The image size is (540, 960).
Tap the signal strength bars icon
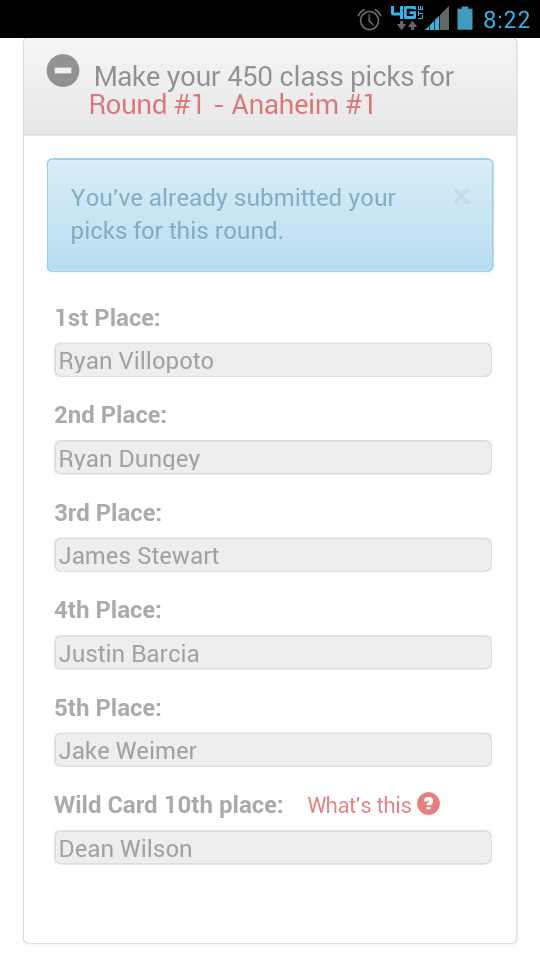(438, 18)
